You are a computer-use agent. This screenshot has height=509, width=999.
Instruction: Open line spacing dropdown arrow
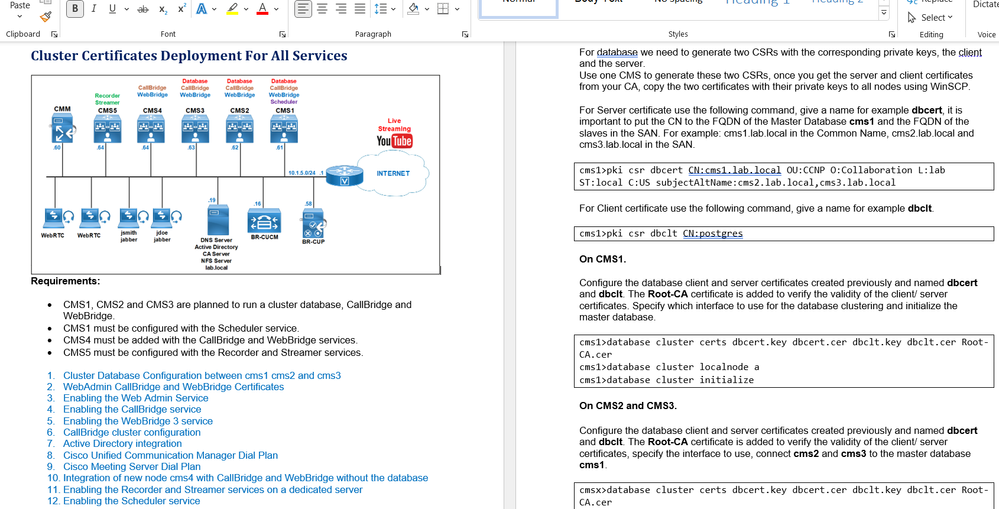pos(393,9)
